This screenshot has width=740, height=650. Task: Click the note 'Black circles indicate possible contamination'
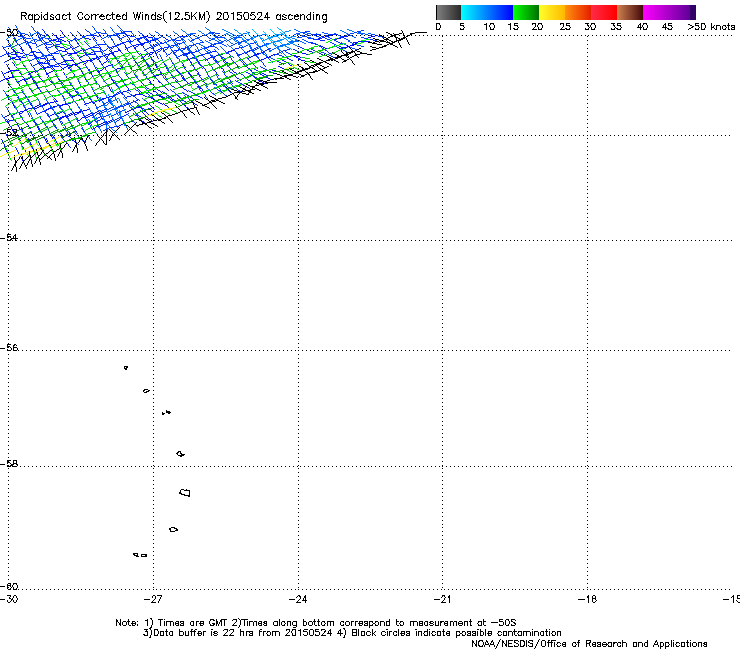[456, 633]
